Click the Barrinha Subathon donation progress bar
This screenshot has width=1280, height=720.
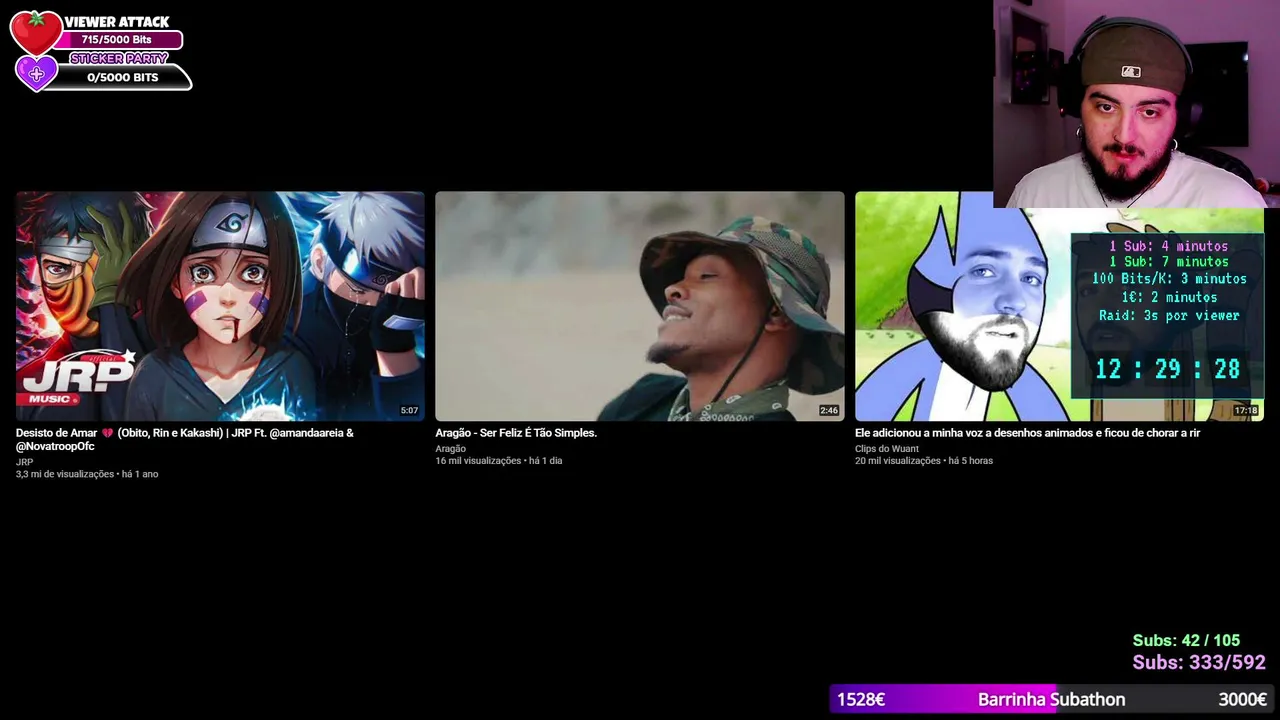[1052, 699]
